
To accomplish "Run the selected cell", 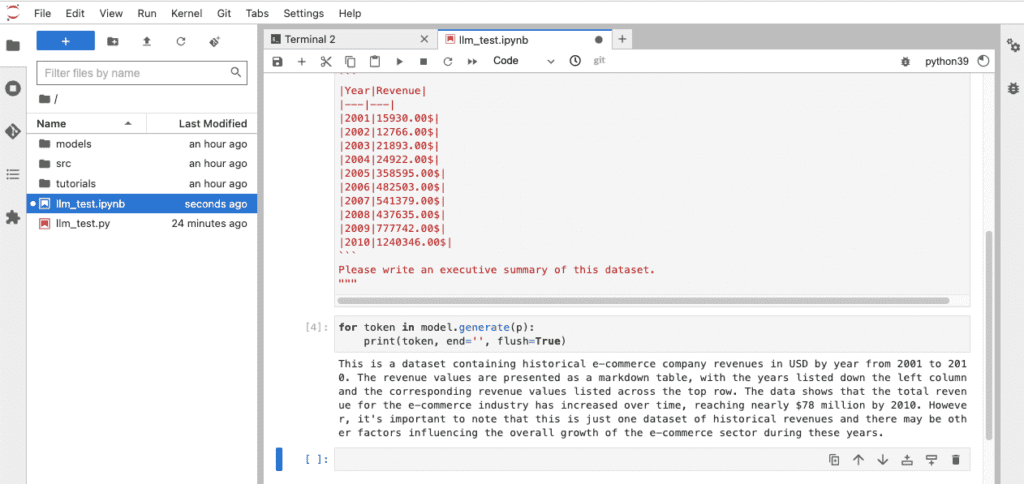I will pos(399,61).
